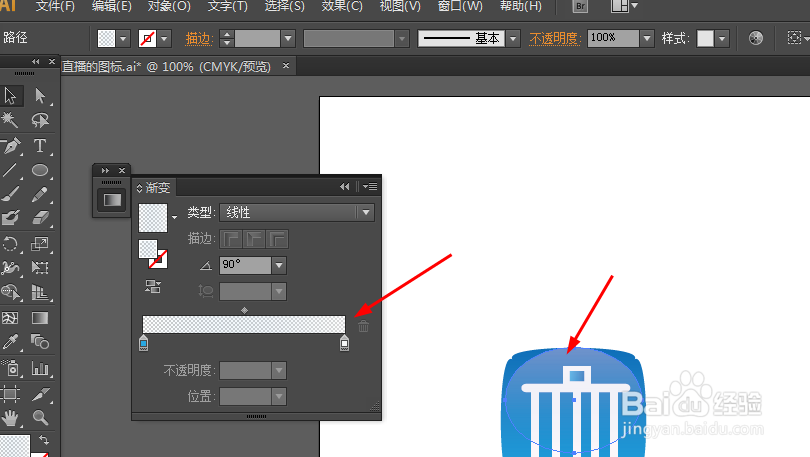810x457 pixels.
Task: Open the gradient swatch preset arrow
Action: pos(174,217)
